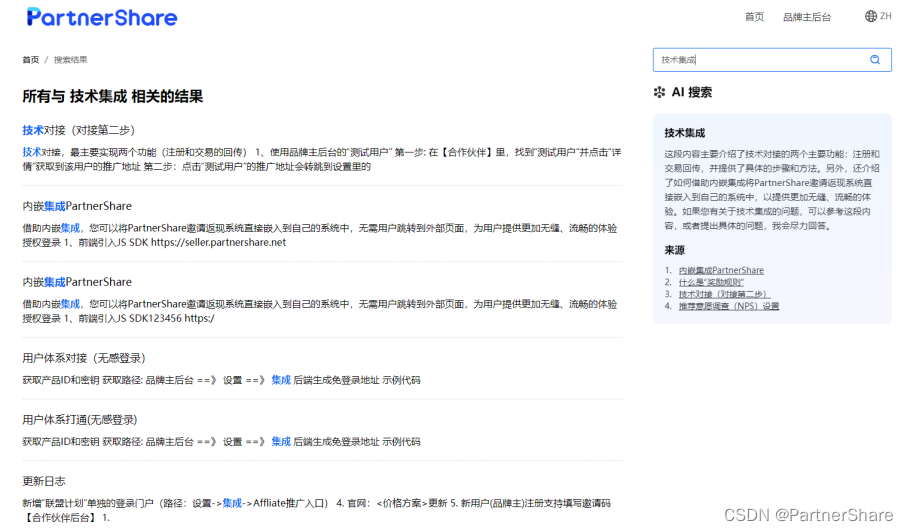Screen dimensions: 908x531
Task: Click the AI 搜索 heading text
Action: coord(692,92)
